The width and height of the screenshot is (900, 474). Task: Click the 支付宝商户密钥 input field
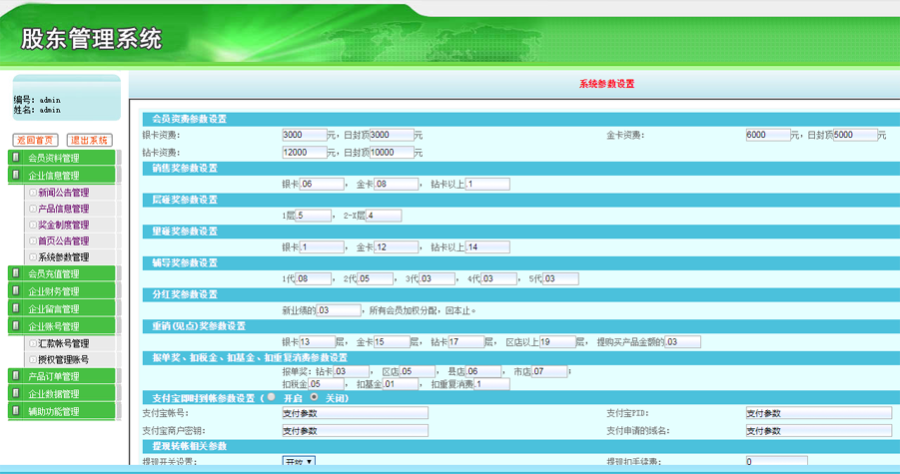pos(355,431)
